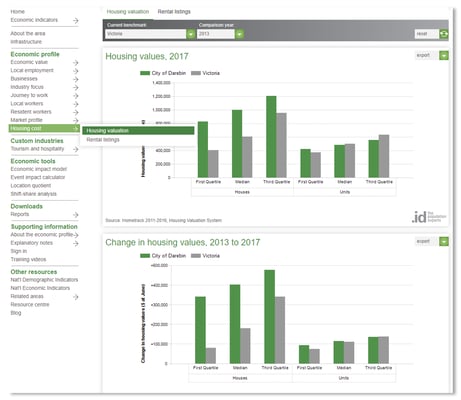The image size is (461, 400).
Task: Click the Economic profile heading
Action: click(35, 54)
